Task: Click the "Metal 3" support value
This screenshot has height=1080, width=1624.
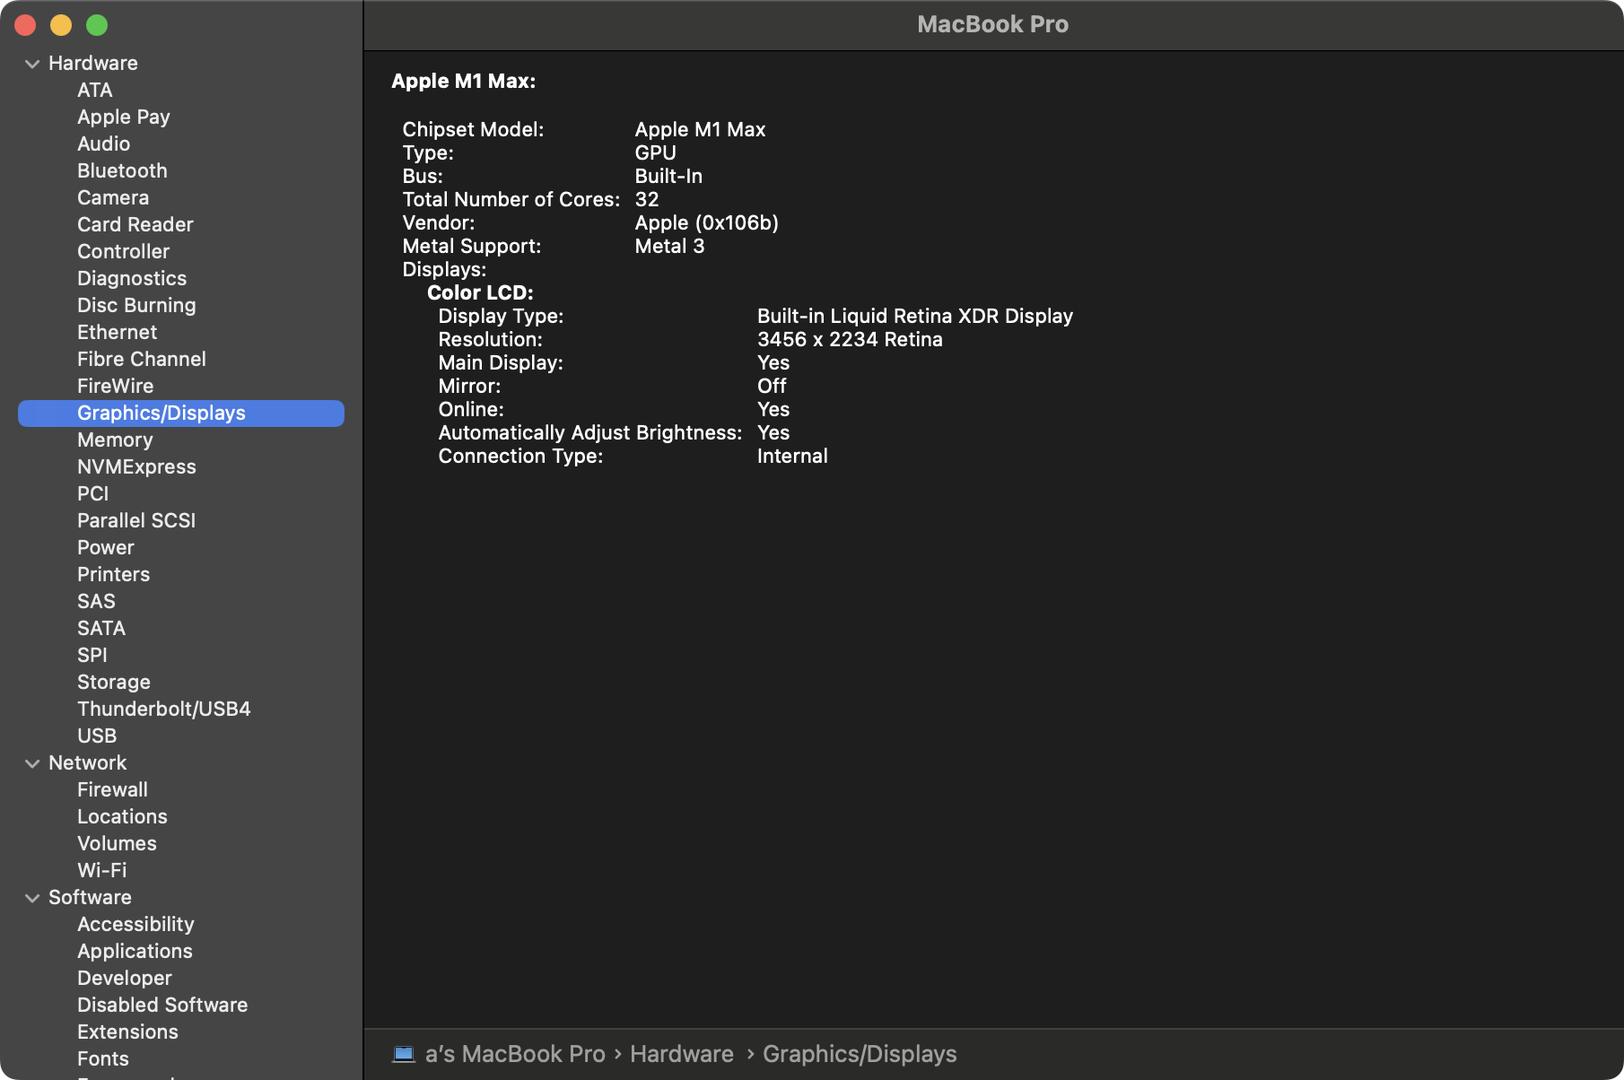Action: (670, 247)
